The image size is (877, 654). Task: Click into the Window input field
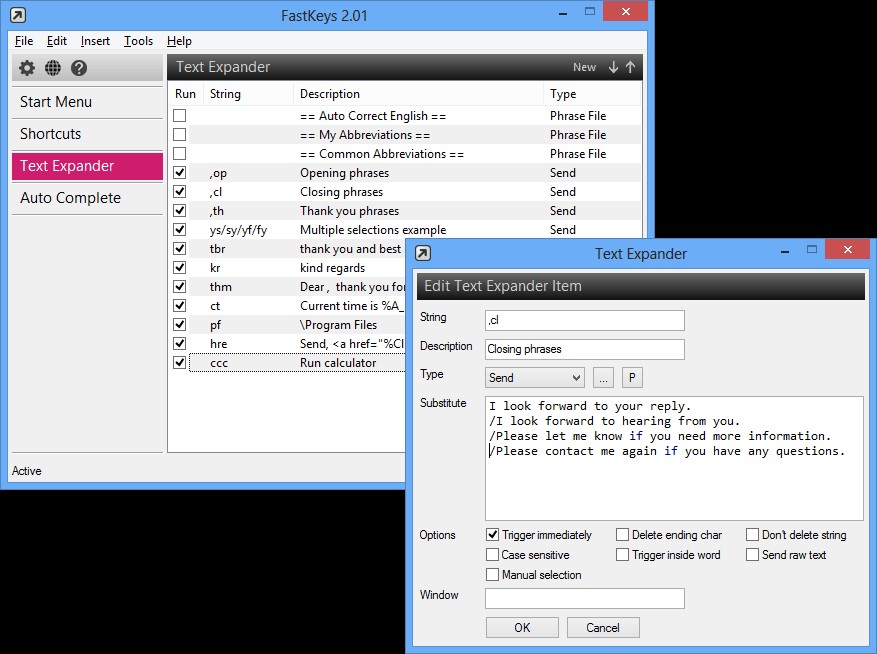tap(584, 598)
